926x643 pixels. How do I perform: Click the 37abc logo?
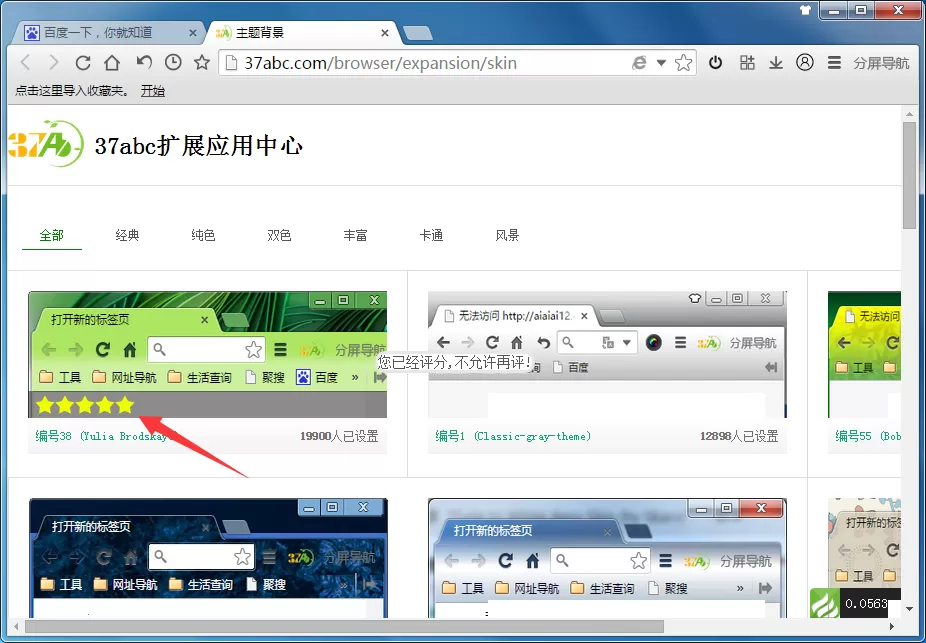45,143
